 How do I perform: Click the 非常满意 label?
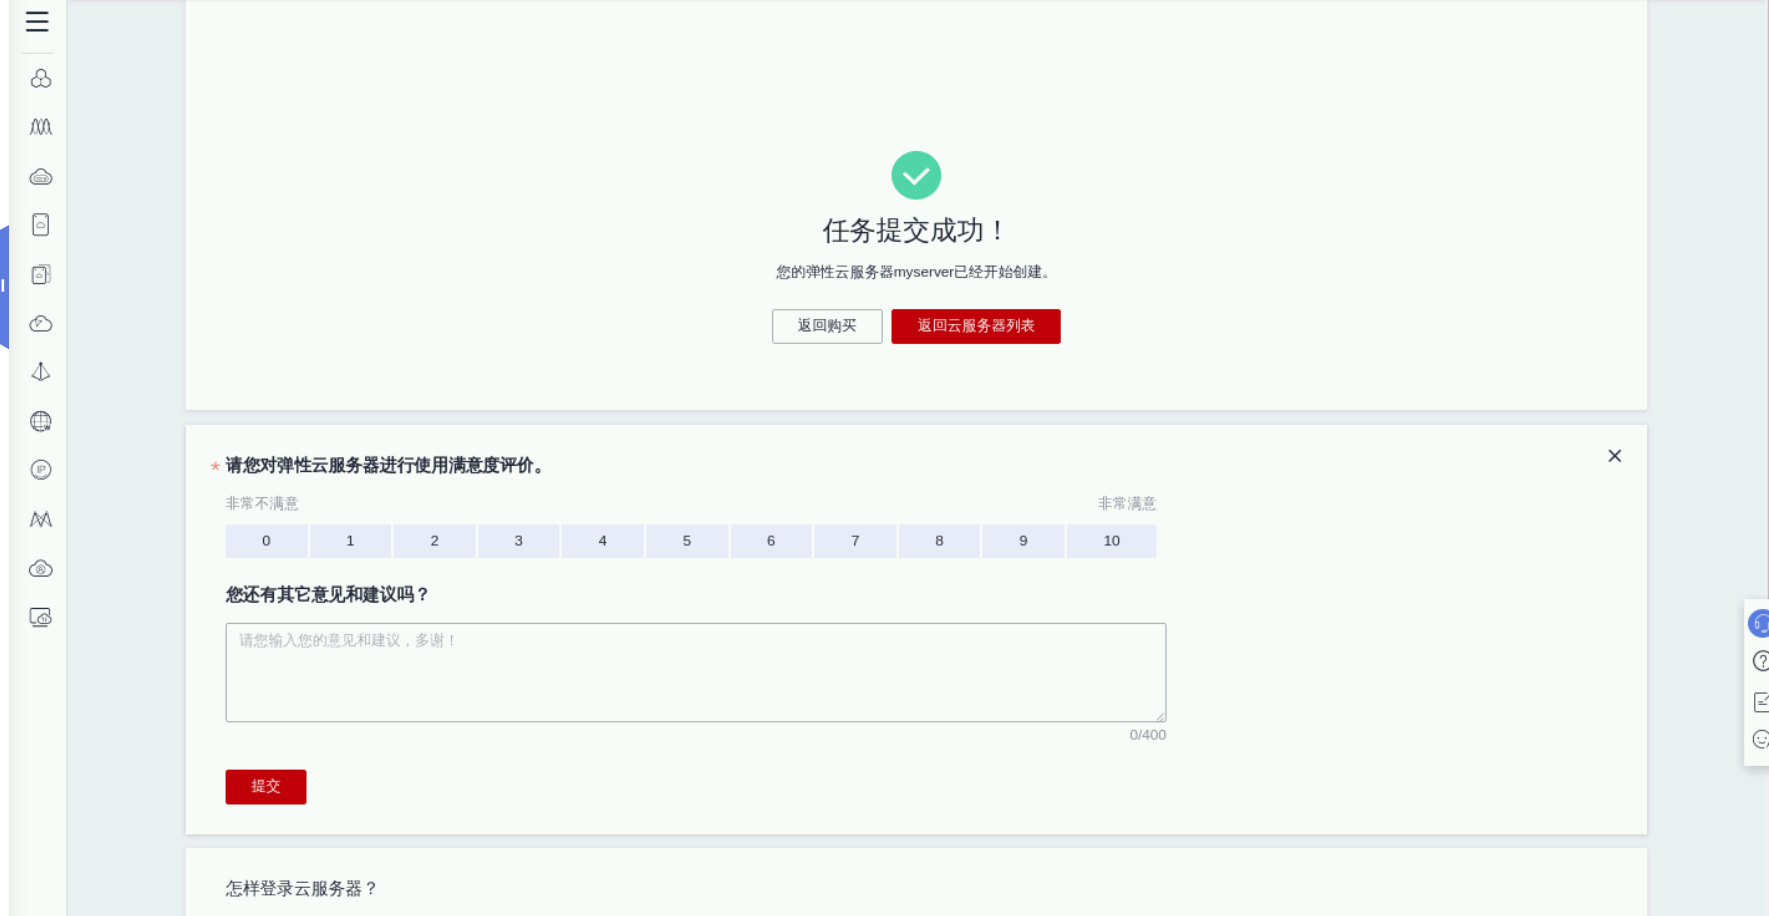[x=1127, y=503]
